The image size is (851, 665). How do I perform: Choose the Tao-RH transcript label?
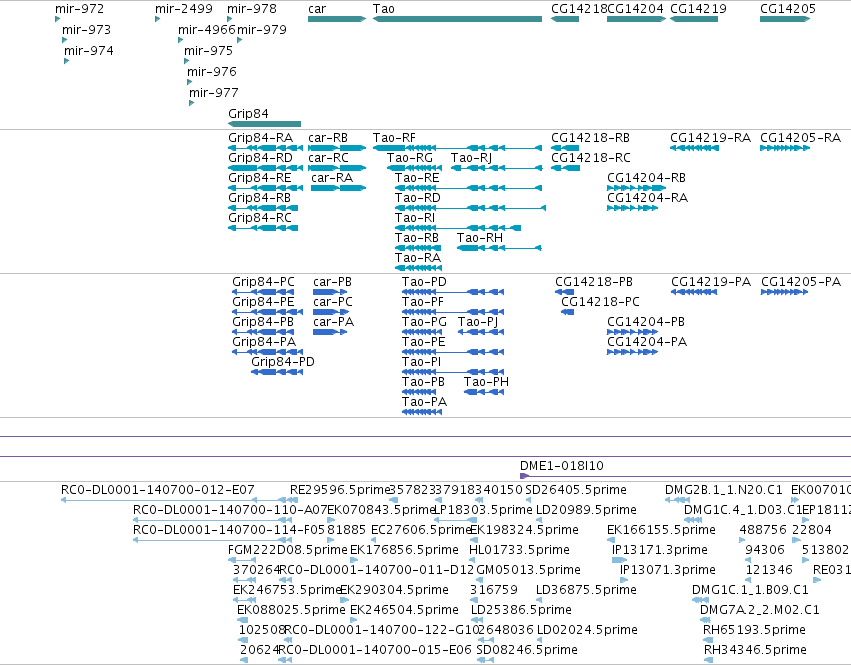(x=480, y=238)
